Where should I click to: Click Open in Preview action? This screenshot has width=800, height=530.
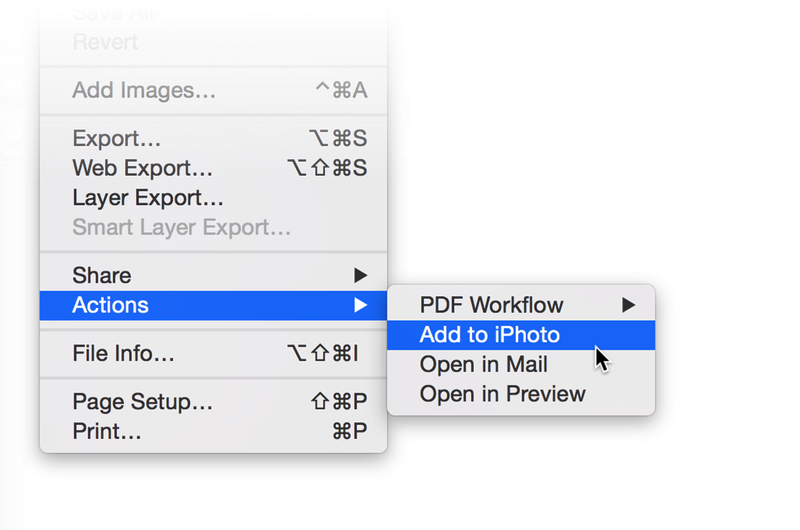[x=503, y=394]
